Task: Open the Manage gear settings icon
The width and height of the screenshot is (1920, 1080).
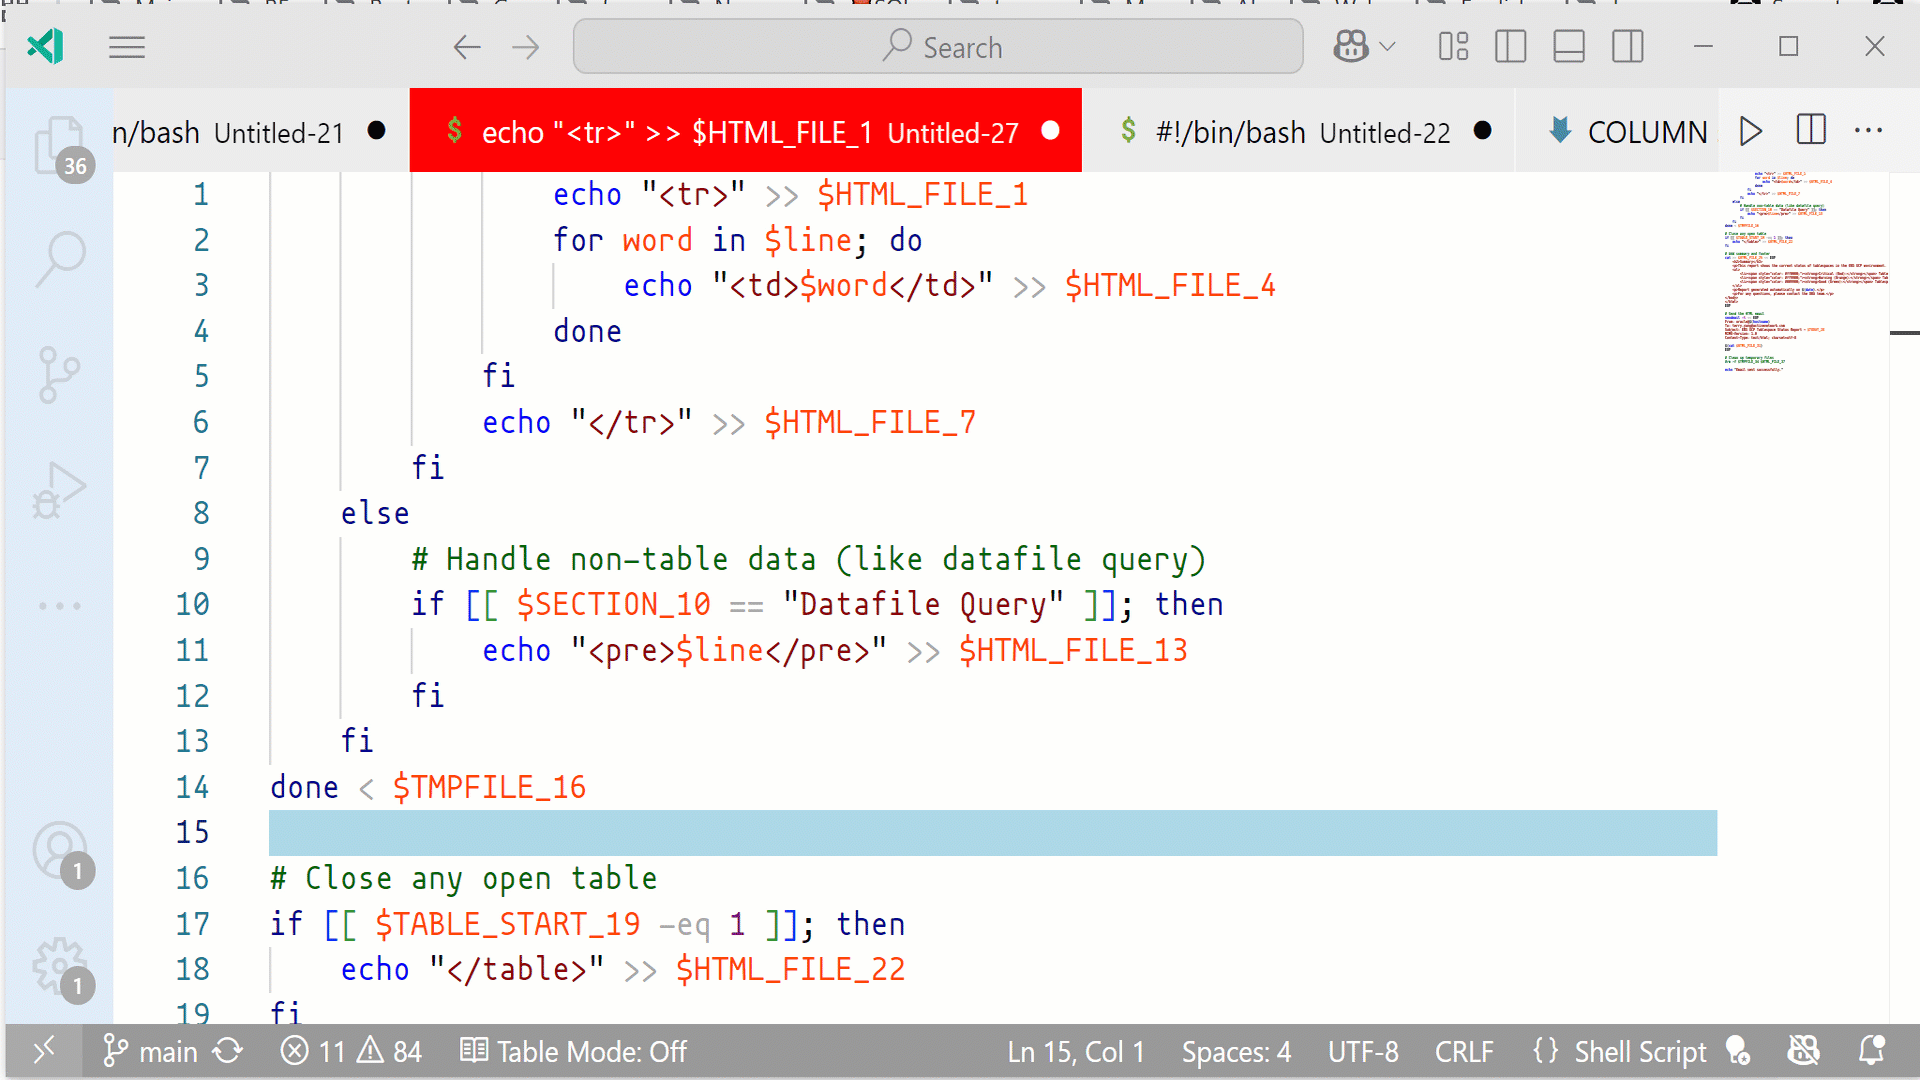Action: tap(60, 966)
